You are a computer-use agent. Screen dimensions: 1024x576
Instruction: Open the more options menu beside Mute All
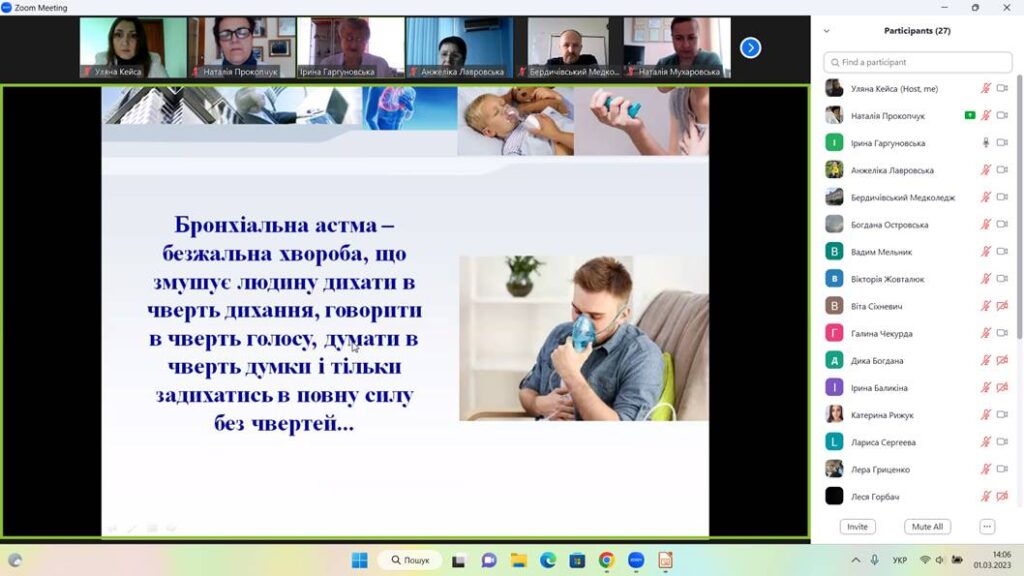987,527
